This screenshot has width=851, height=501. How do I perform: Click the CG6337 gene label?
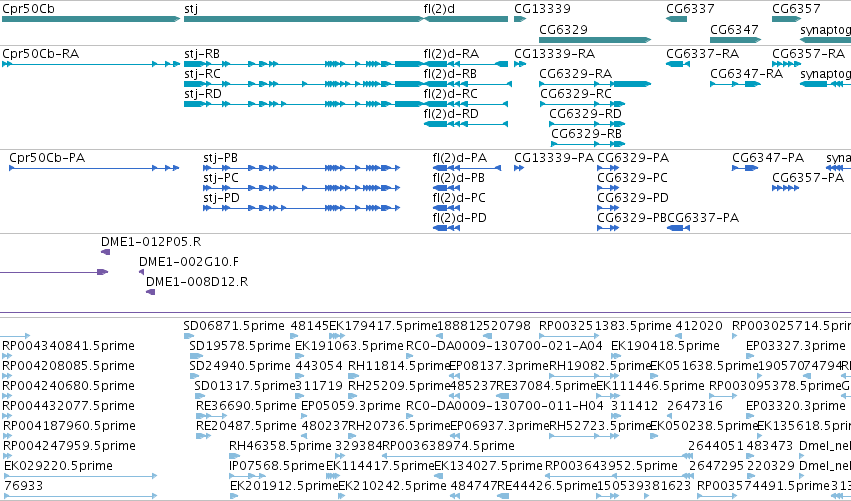click(690, 9)
